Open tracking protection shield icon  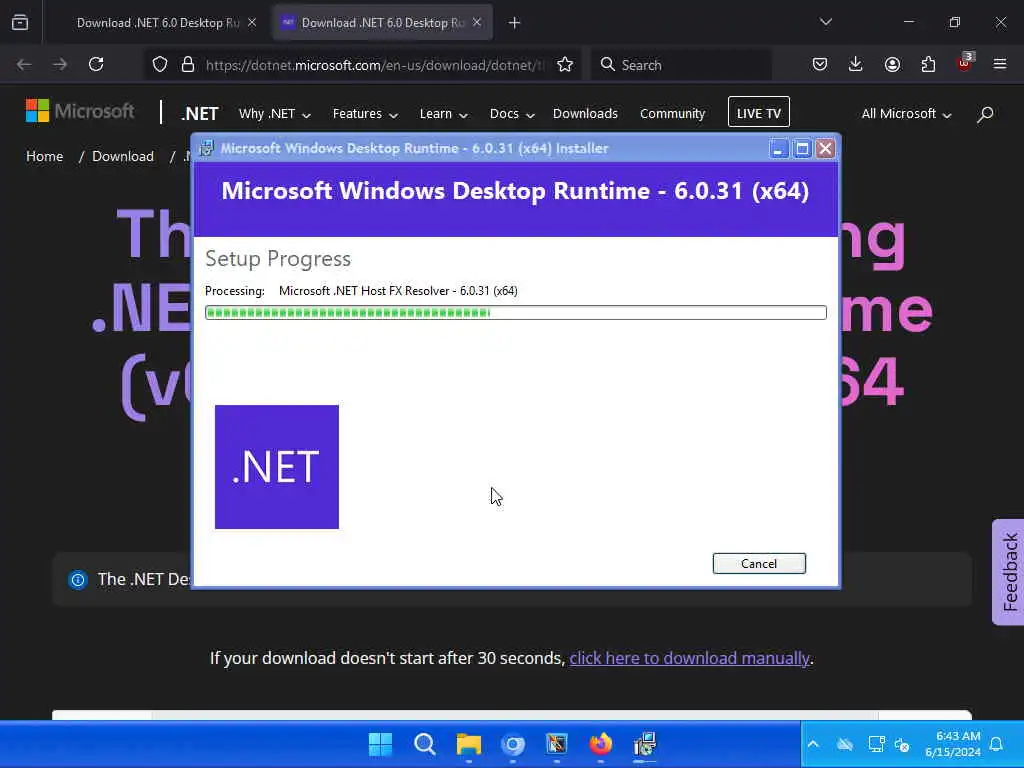click(160, 65)
